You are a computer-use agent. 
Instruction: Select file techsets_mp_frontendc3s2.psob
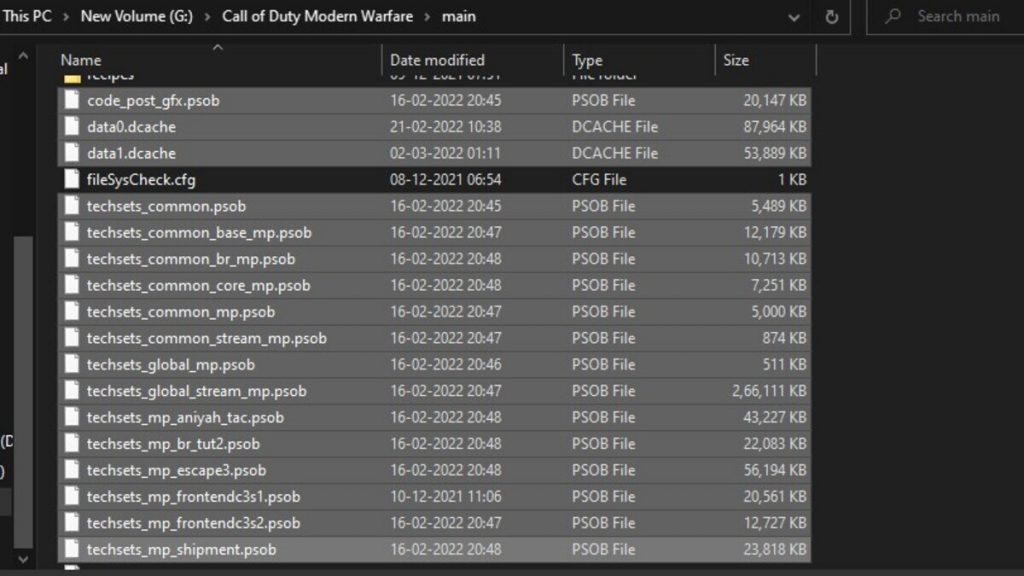193,523
